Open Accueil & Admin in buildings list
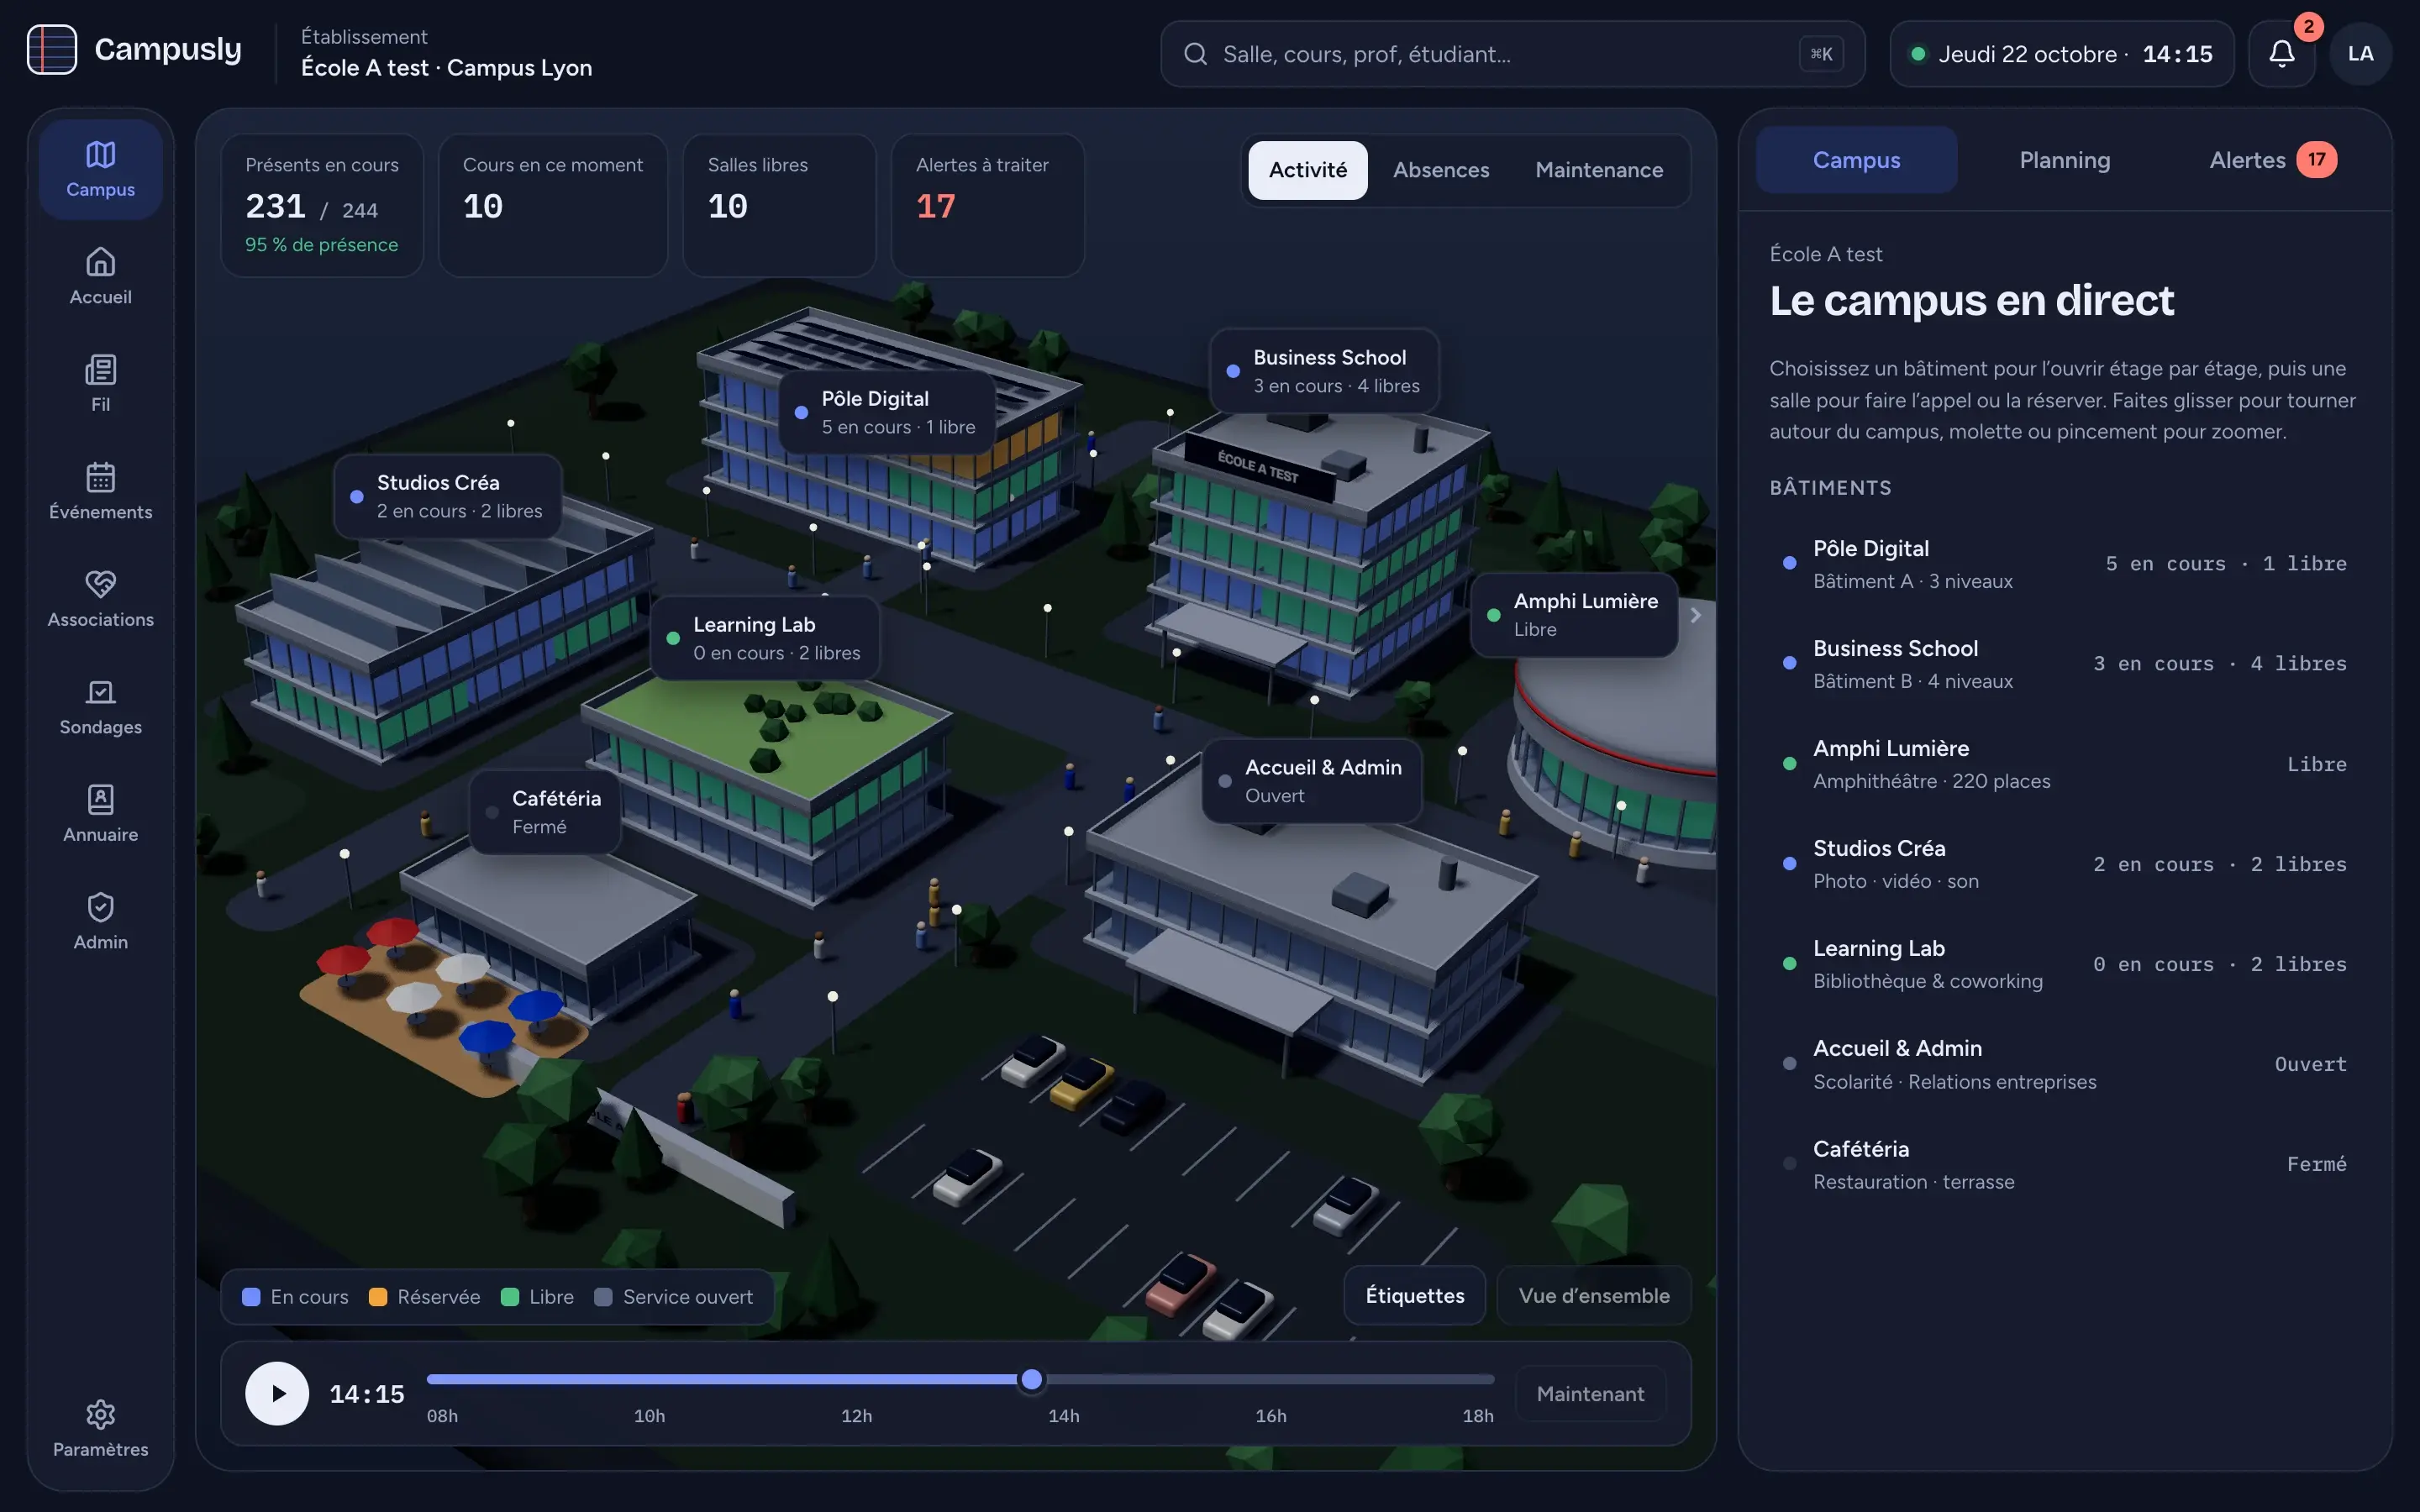The image size is (2420, 1512). (x=2064, y=1064)
